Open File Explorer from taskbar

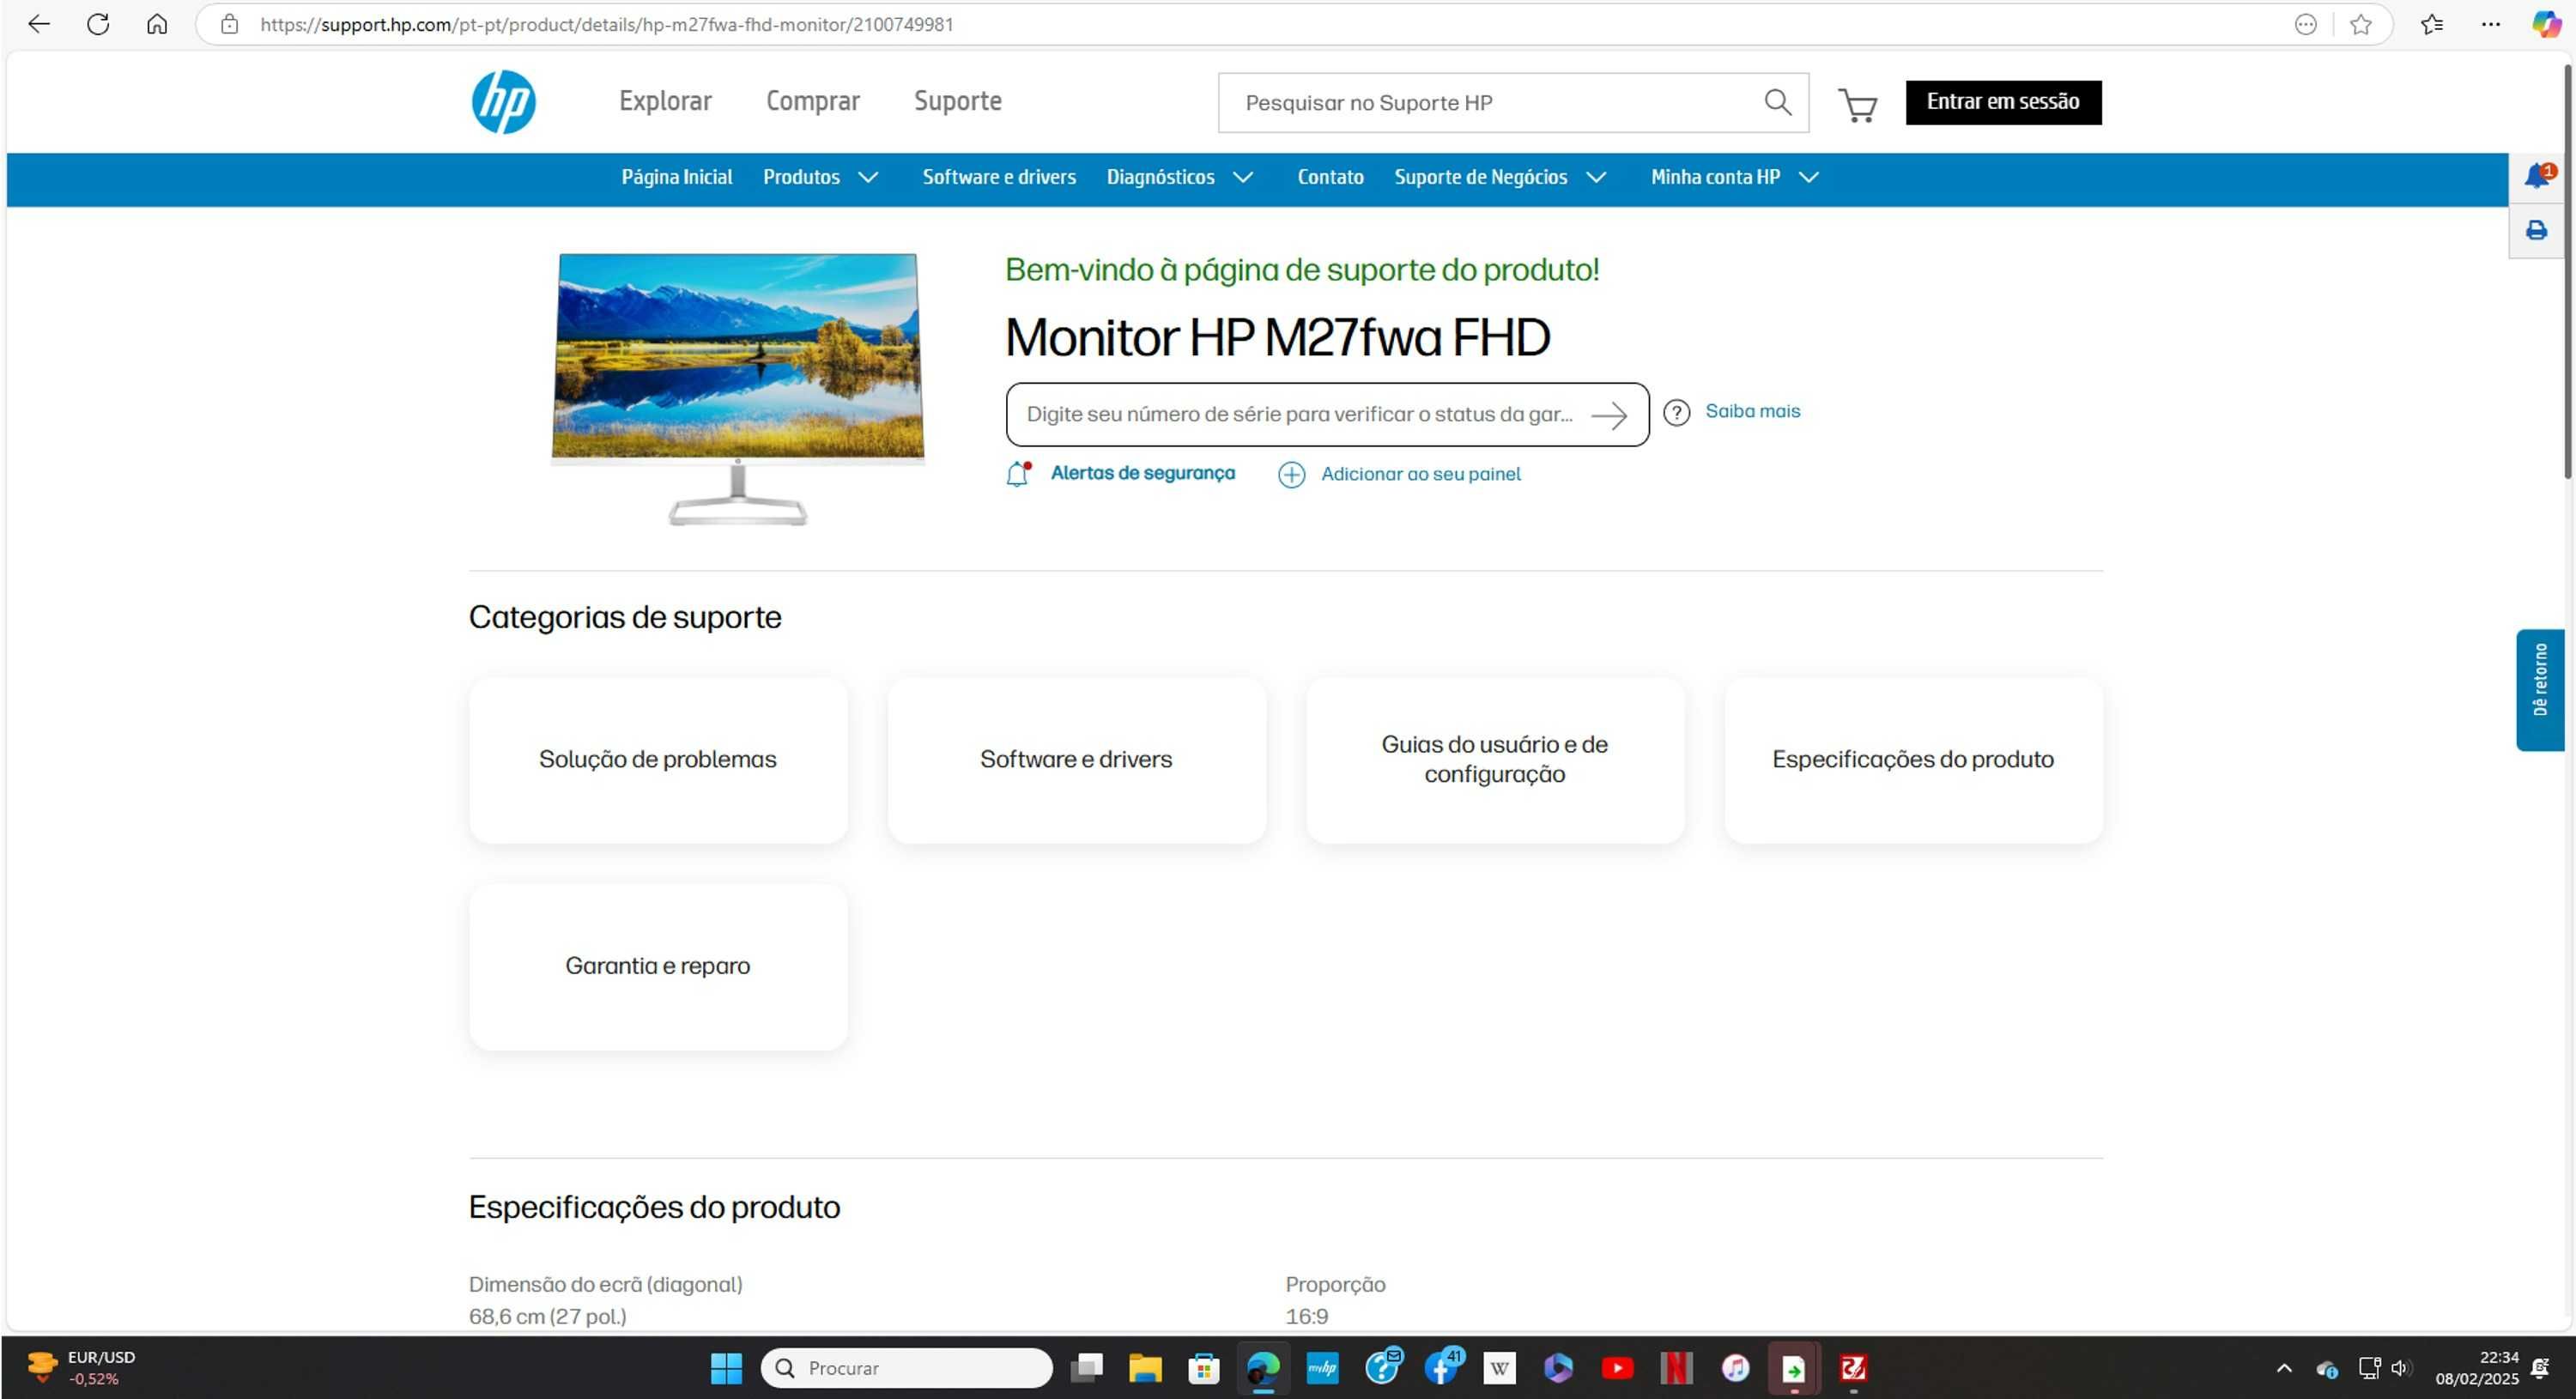pyautogui.click(x=1145, y=1367)
